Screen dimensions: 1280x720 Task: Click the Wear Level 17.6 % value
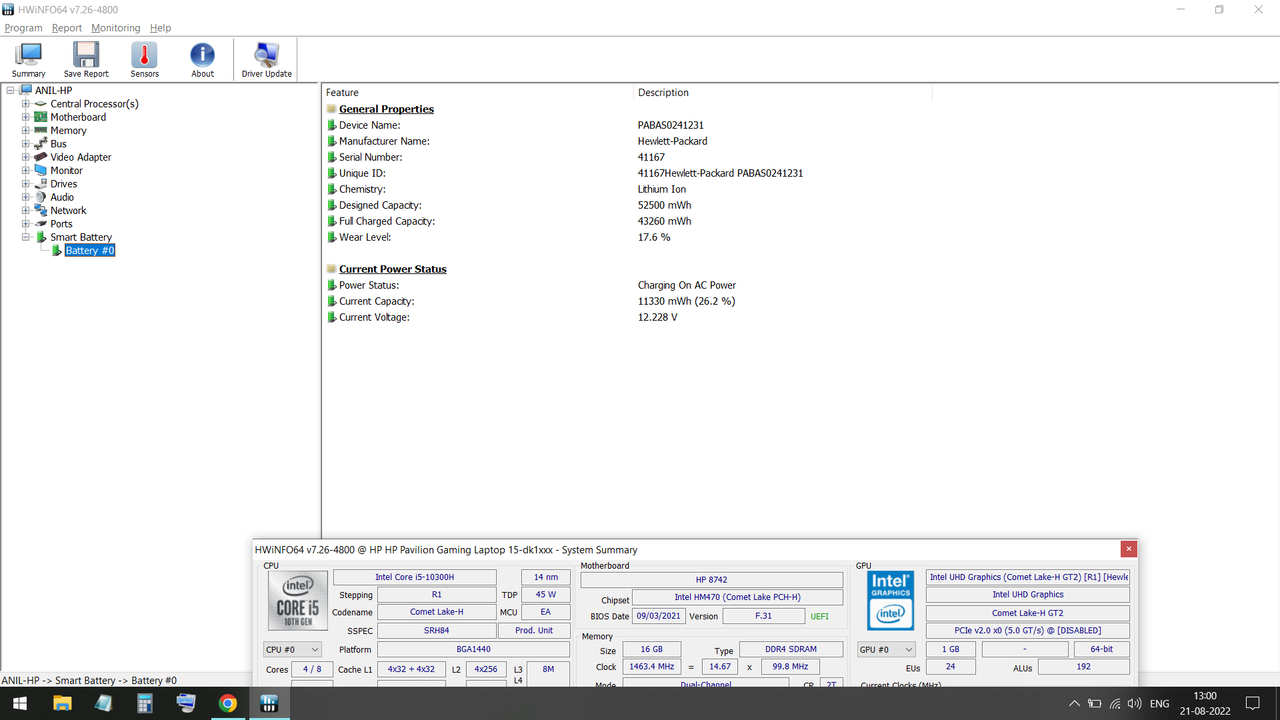pyautogui.click(x=654, y=237)
